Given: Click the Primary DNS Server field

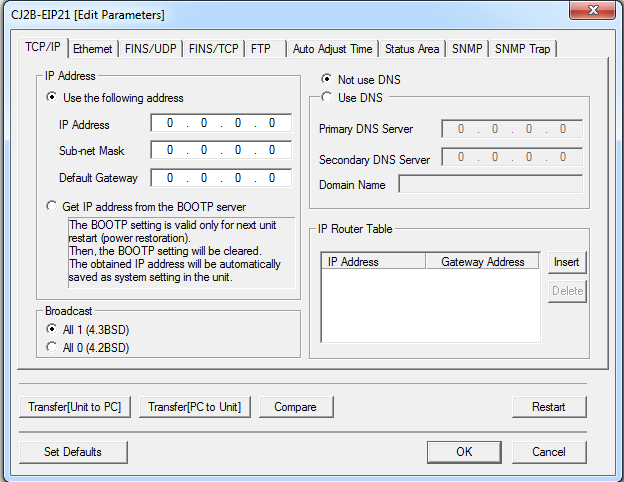Looking at the screenshot, I should pyautogui.click(x=512, y=129).
